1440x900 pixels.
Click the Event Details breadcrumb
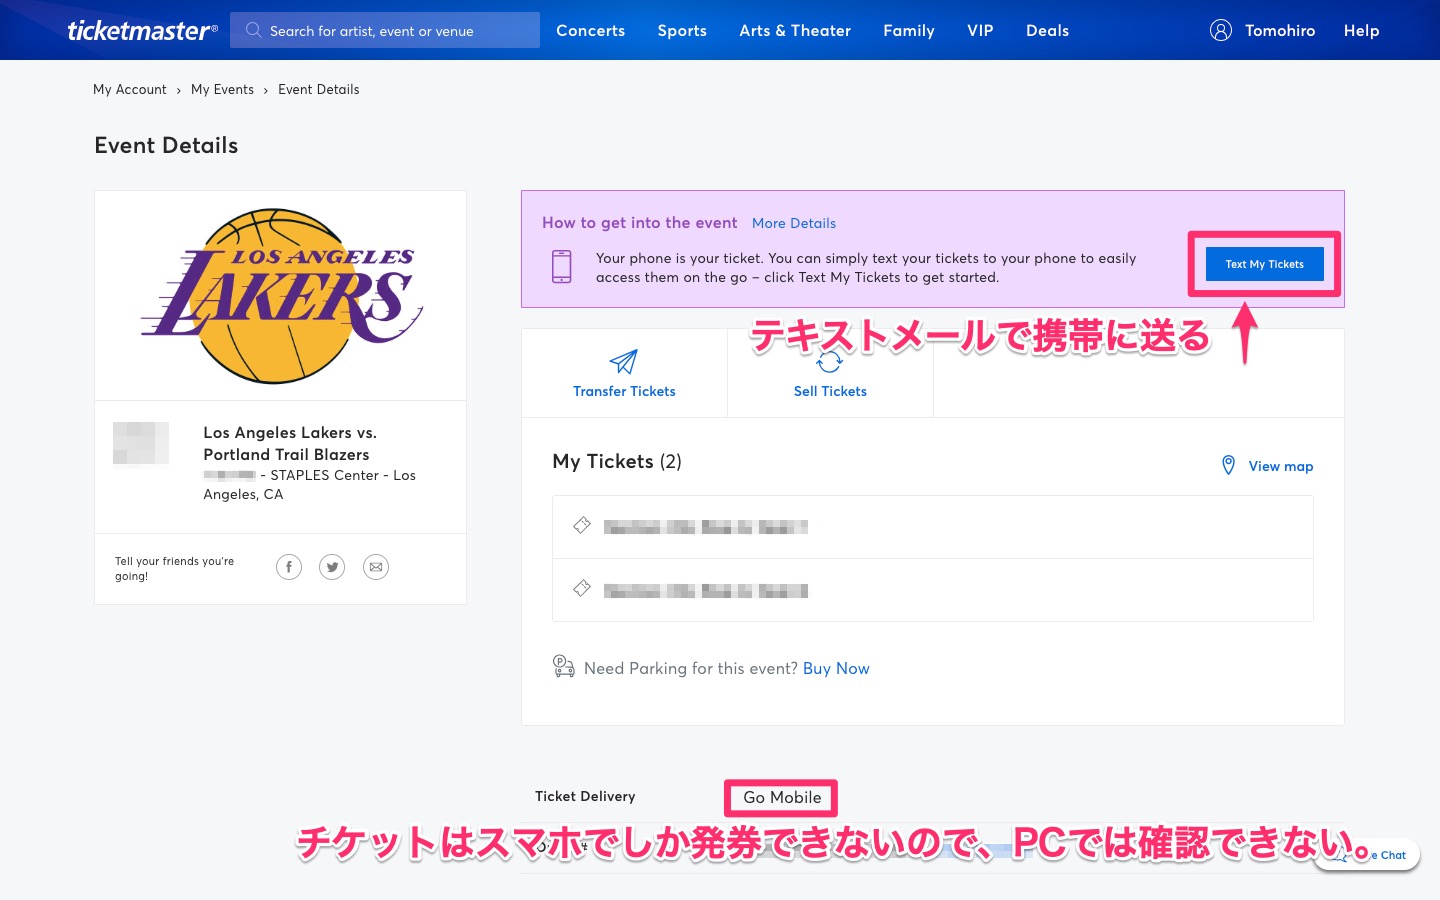(x=318, y=89)
